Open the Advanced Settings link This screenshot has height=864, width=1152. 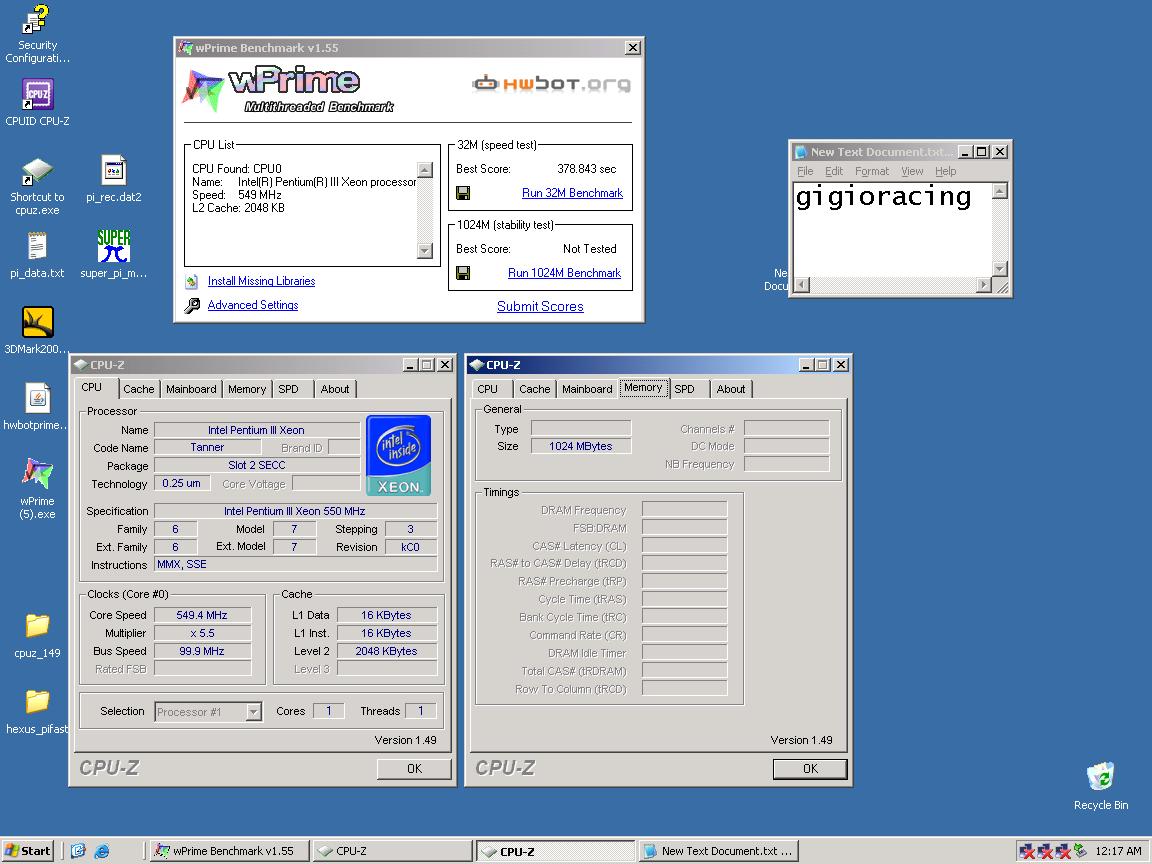pos(253,306)
